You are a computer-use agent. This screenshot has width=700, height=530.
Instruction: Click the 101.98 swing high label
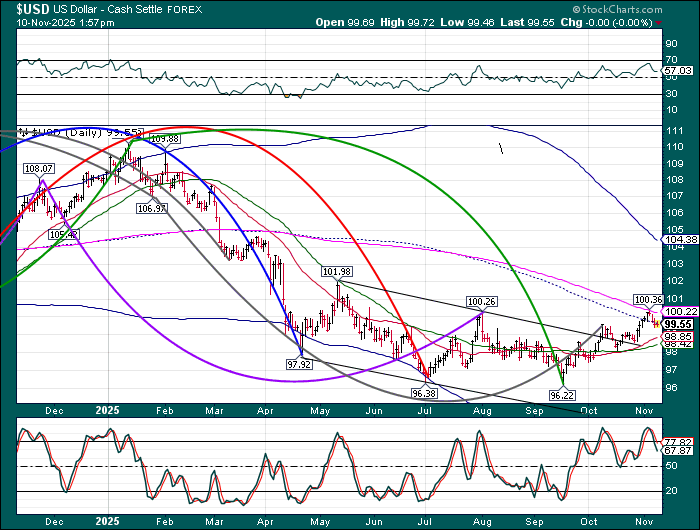pyautogui.click(x=337, y=271)
